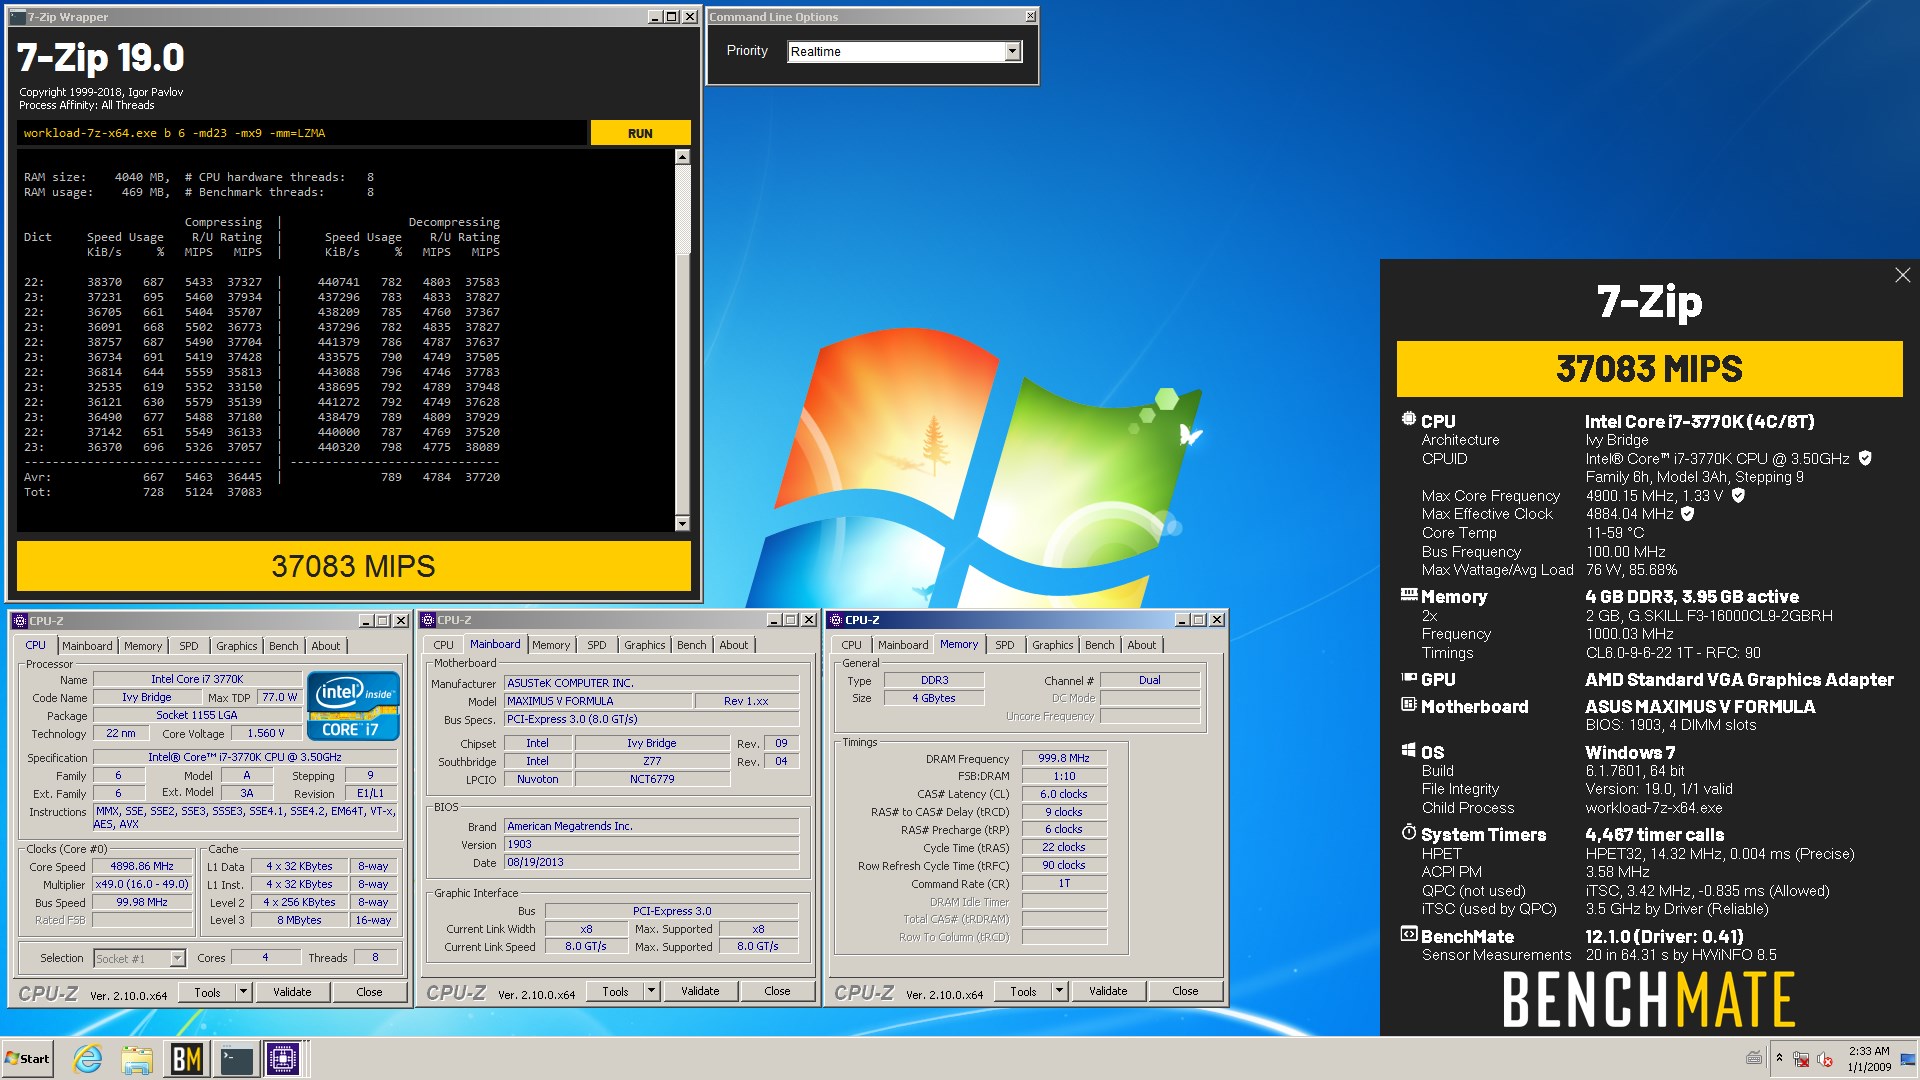The image size is (1920, 1080).
Task: Click the verified shield beside CPUID
Action: coord(1865,458)
